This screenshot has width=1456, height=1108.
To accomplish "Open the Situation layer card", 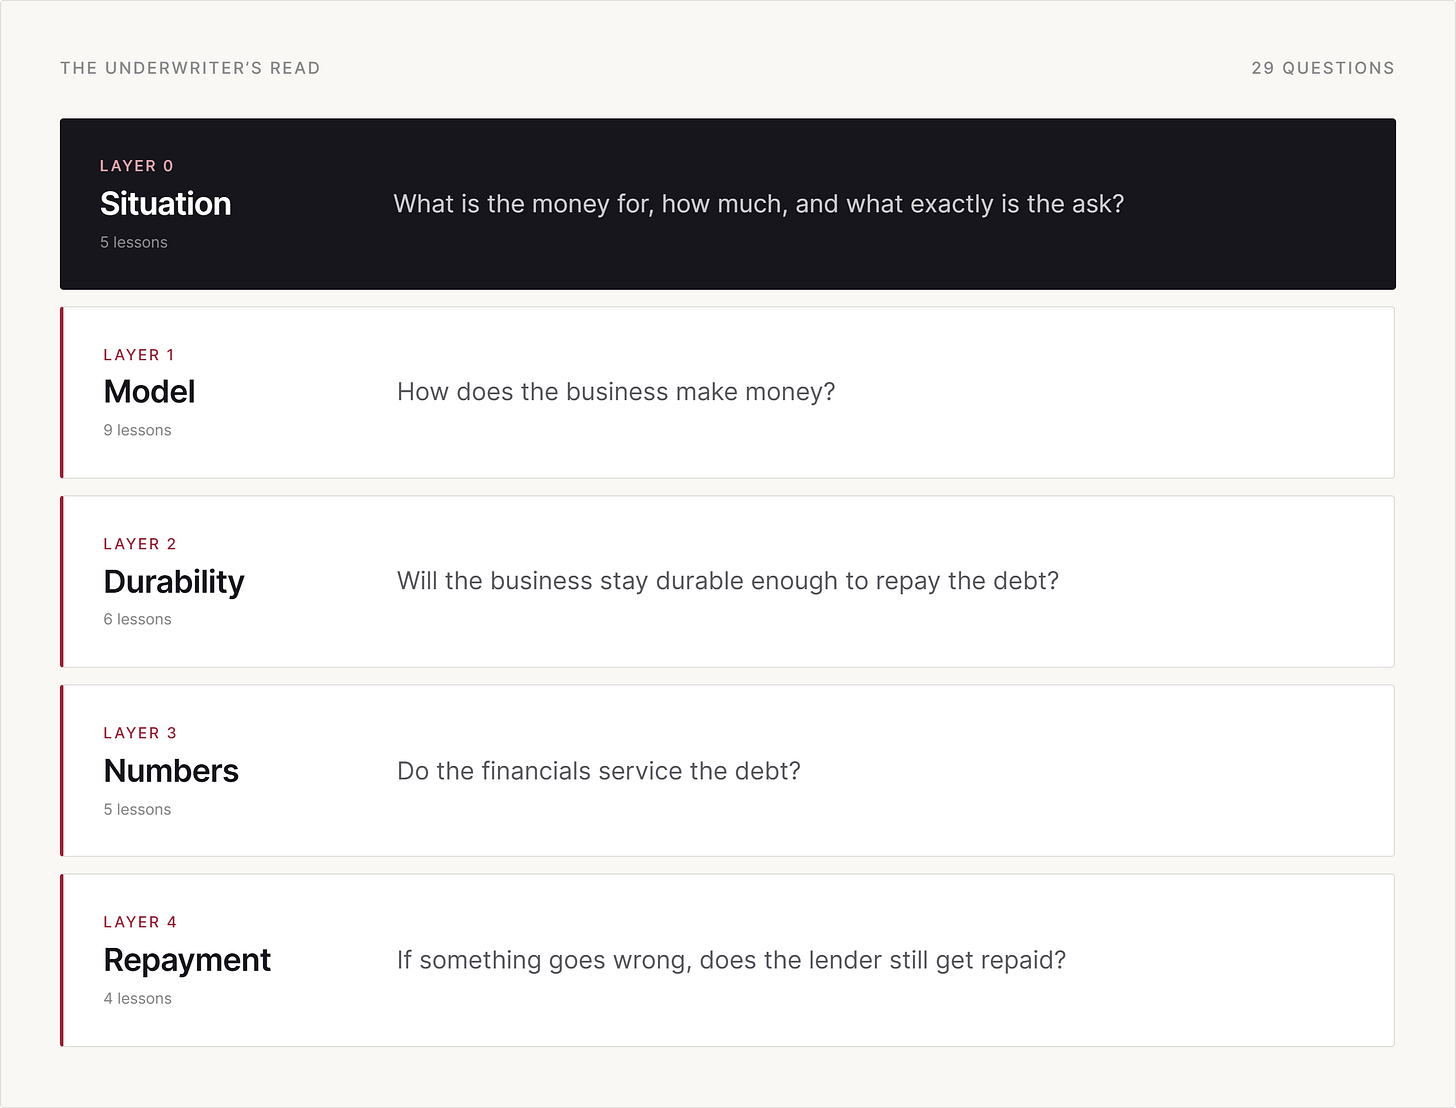I will (727, 204).
